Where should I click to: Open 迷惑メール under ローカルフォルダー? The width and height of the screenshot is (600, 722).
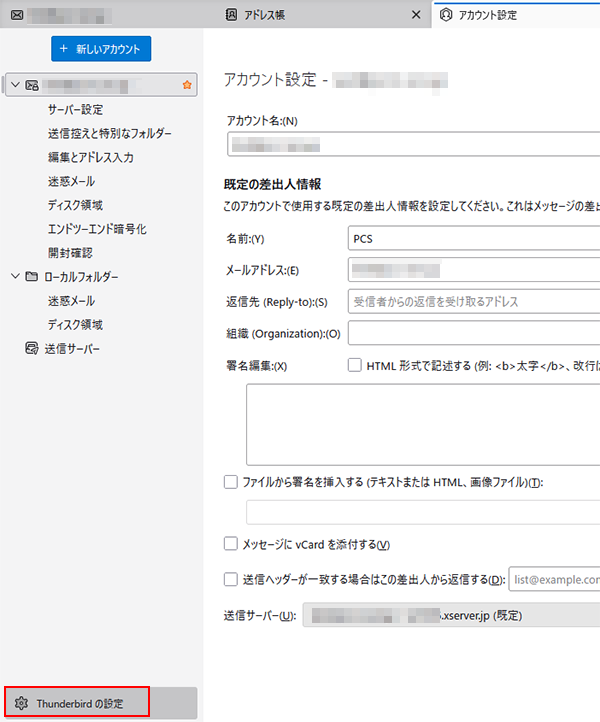71,301
